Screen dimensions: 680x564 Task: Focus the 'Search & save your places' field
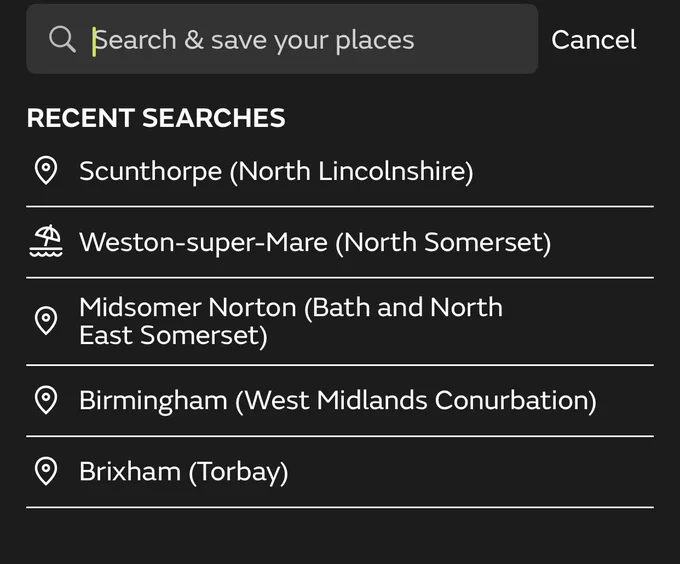282,39
